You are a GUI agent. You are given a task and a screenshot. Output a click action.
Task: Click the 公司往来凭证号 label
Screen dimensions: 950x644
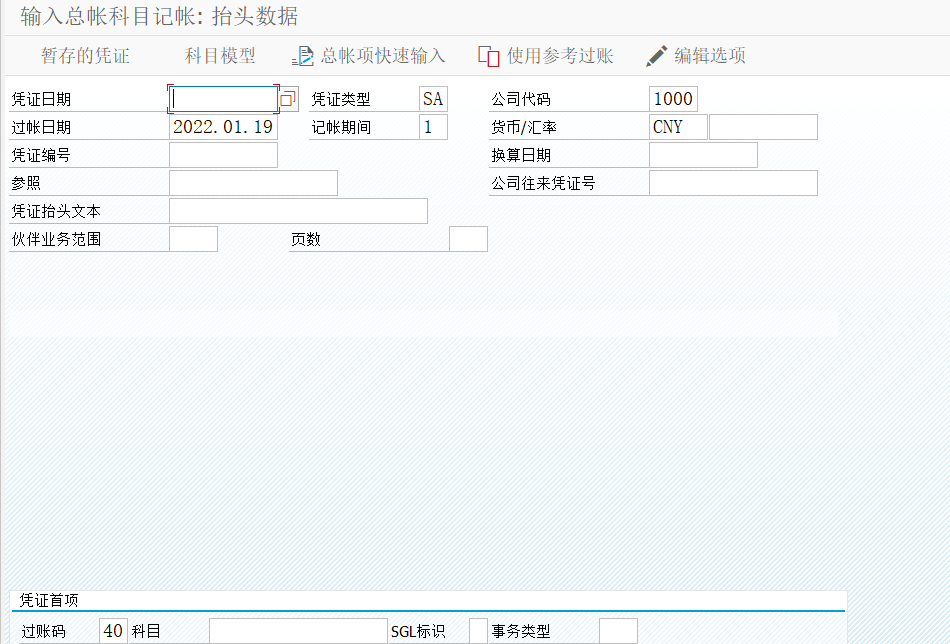(x=543, y=183)
